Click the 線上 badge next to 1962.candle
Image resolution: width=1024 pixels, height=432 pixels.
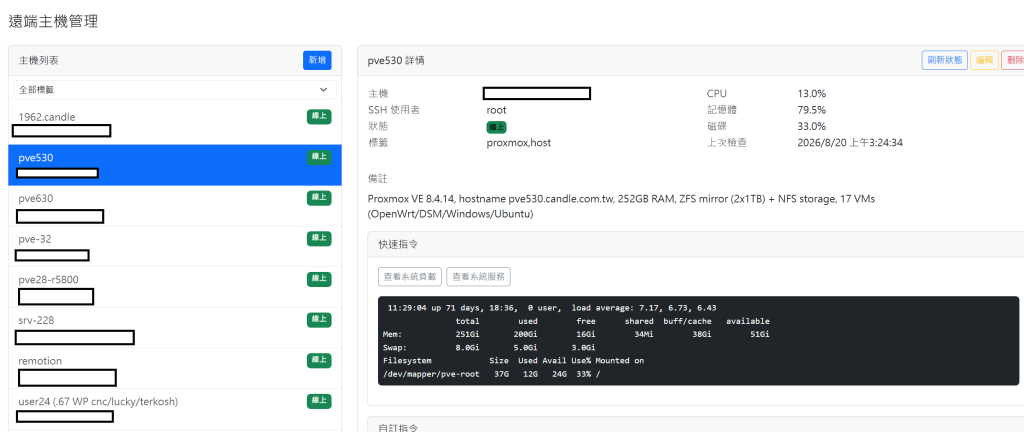tap(319, 117)
